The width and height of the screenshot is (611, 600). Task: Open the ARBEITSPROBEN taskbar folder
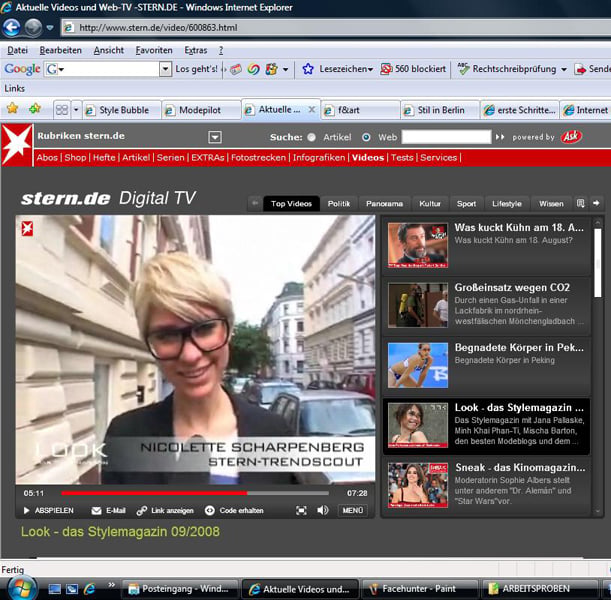pyautogui.click(x=540, y=589)
